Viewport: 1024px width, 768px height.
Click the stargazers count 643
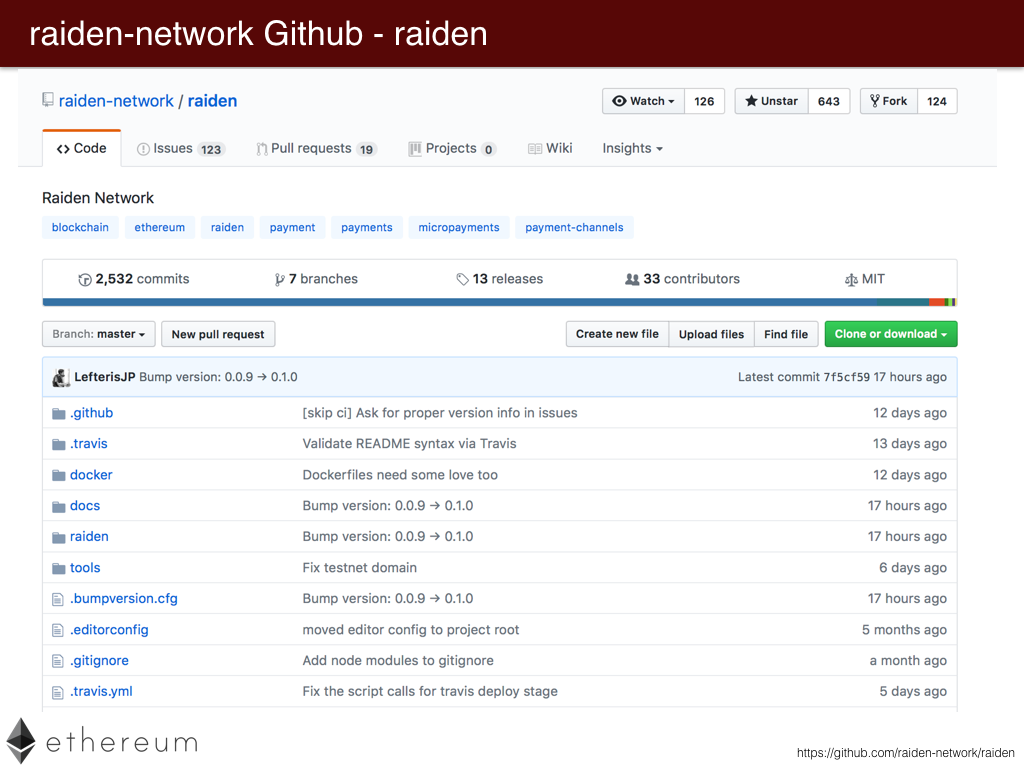tap(829, 101)
